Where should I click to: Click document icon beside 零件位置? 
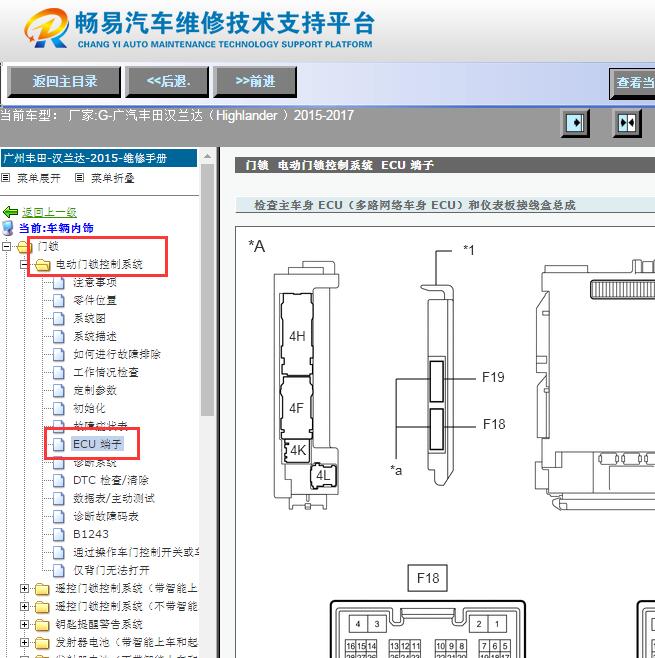click(x=59, y=301)
